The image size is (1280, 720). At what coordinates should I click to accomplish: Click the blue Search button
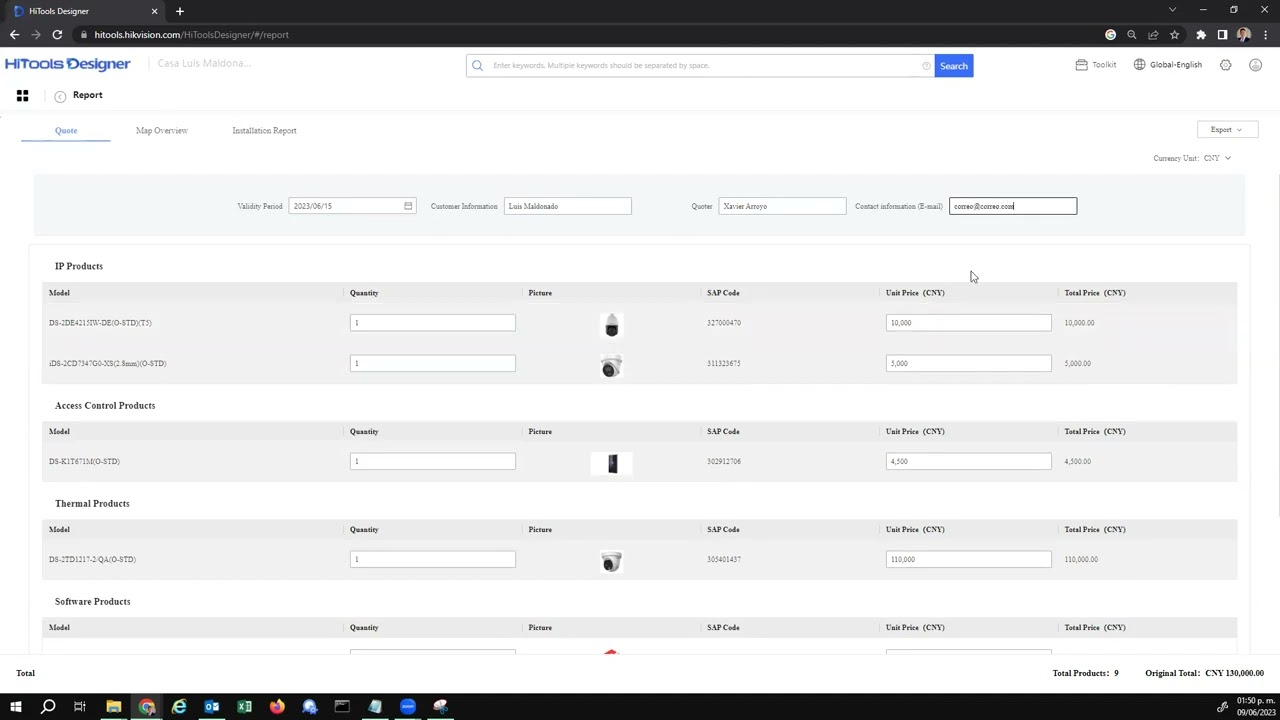[954, 66]
